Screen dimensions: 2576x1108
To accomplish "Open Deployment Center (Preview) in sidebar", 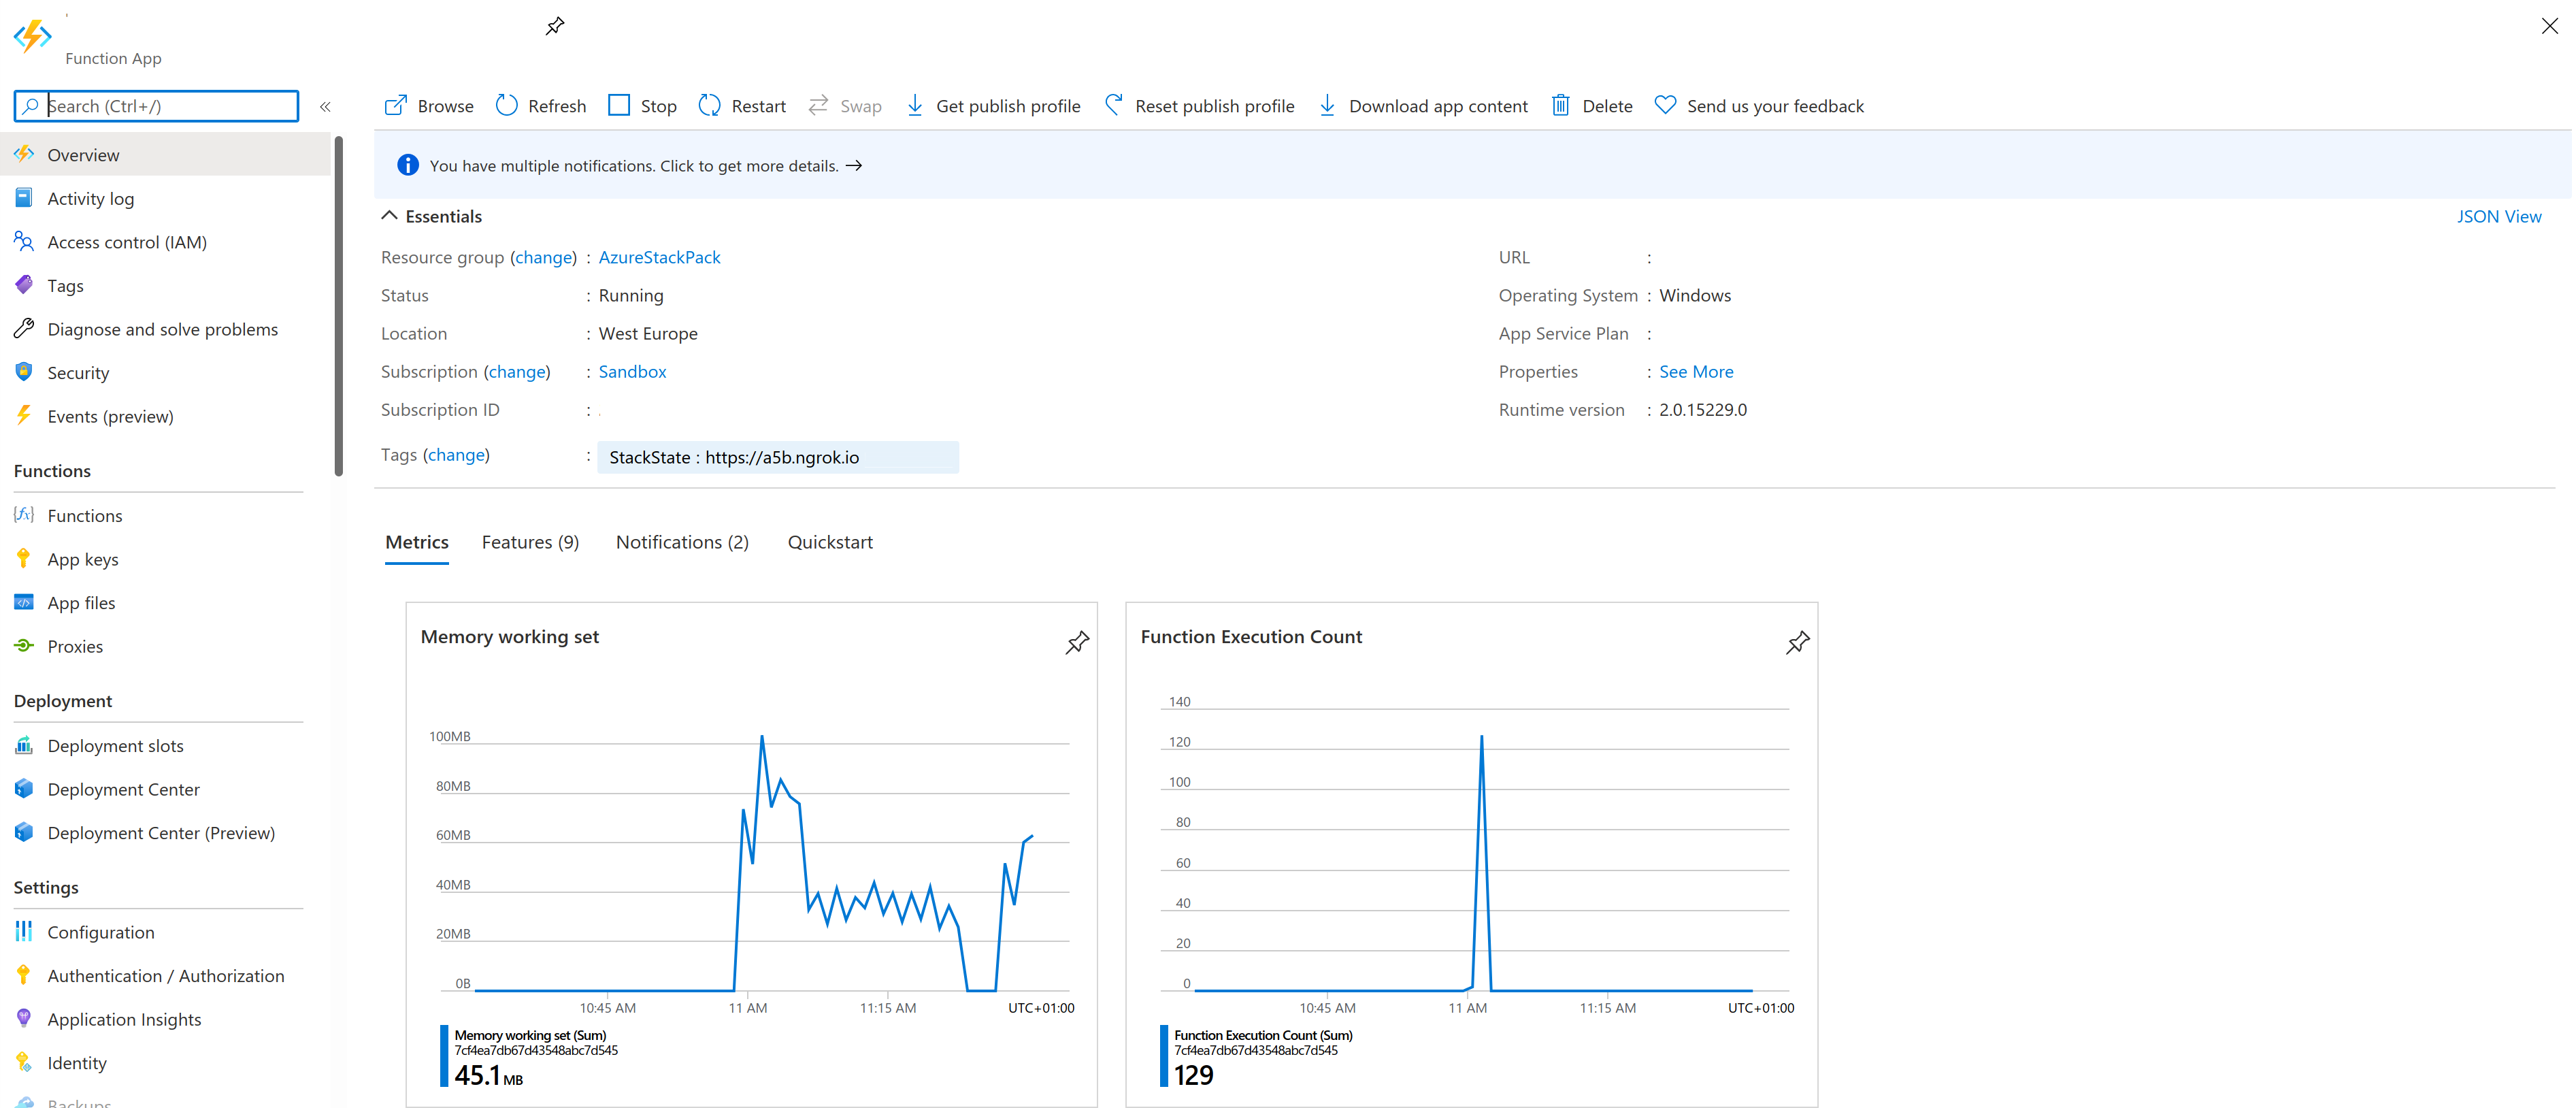I will (x=165, y=832).
